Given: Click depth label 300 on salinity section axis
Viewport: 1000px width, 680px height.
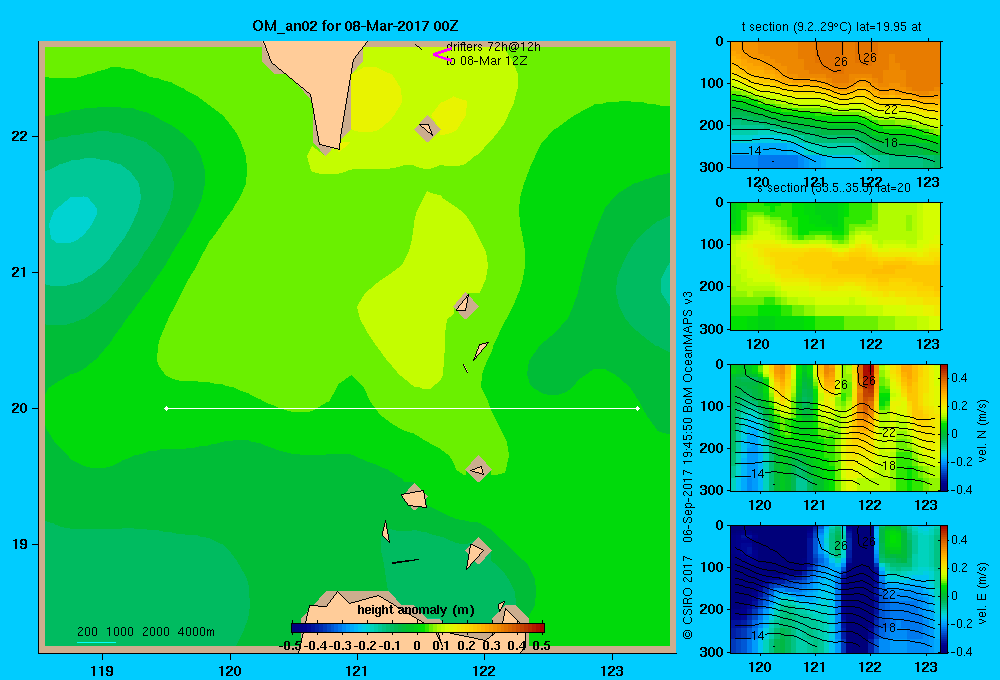Looking at the screenshot, I should click(x=712, y=329).
